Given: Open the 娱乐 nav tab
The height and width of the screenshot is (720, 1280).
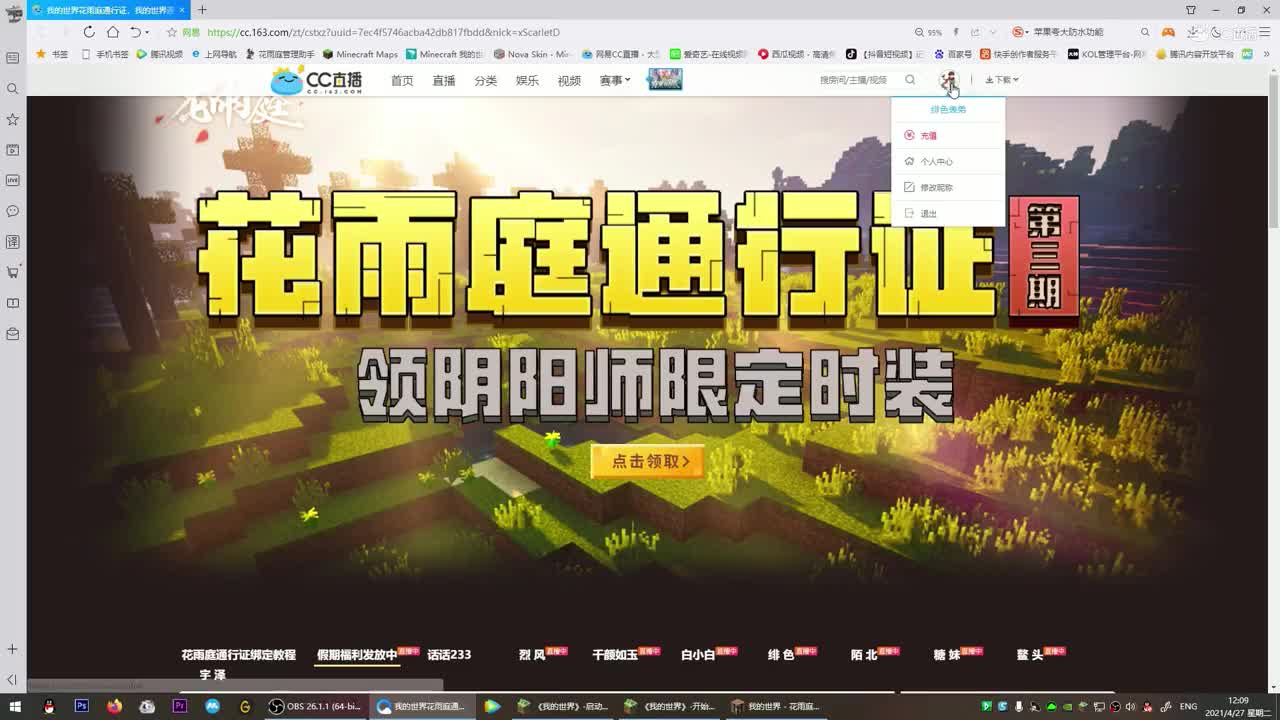Looking at the screenshot, I should point(527,80).
